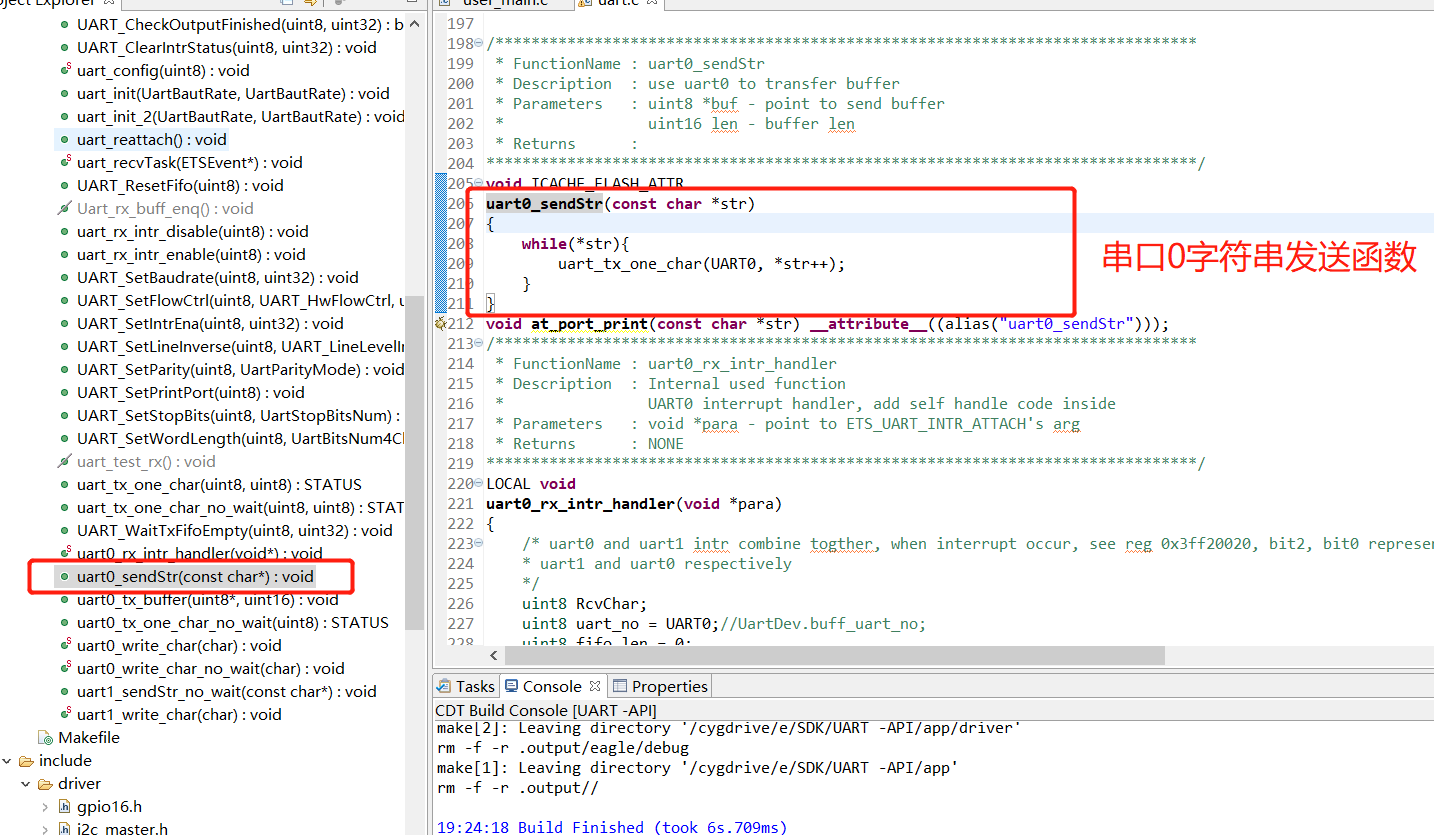The width and height of the screenshot is (1434, 835).
Task: Click the crossed-out icon beside Uart_rx_buff_enq
Action: point(65,208)
